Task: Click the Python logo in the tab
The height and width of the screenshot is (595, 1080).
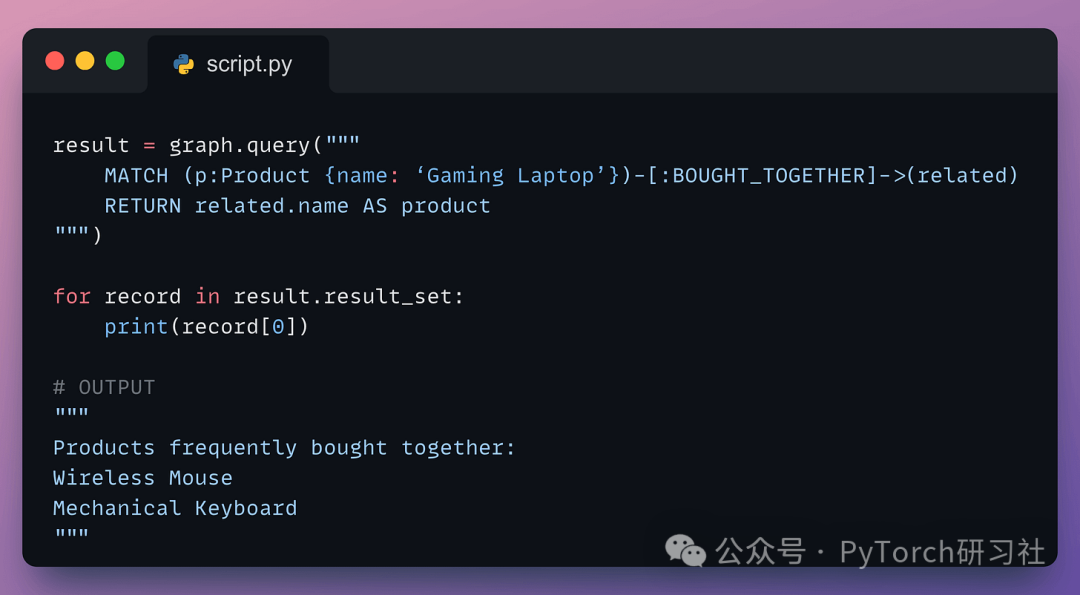Action: coord(183,64)
